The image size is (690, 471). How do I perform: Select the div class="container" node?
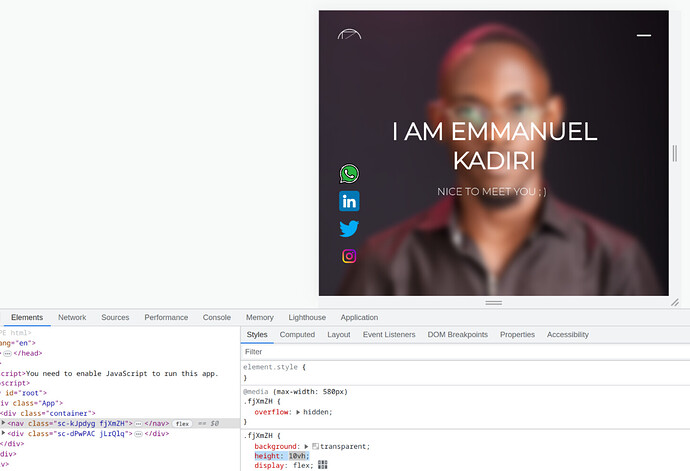(x=48, y=413)
